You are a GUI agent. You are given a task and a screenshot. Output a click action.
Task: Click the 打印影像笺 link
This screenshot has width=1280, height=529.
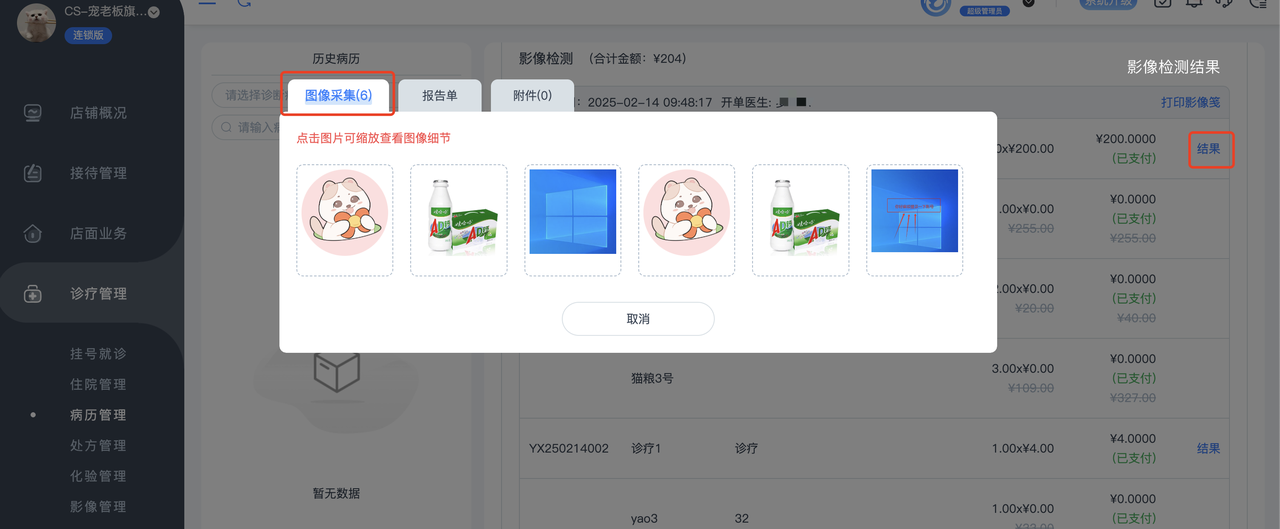(1190, 102)
